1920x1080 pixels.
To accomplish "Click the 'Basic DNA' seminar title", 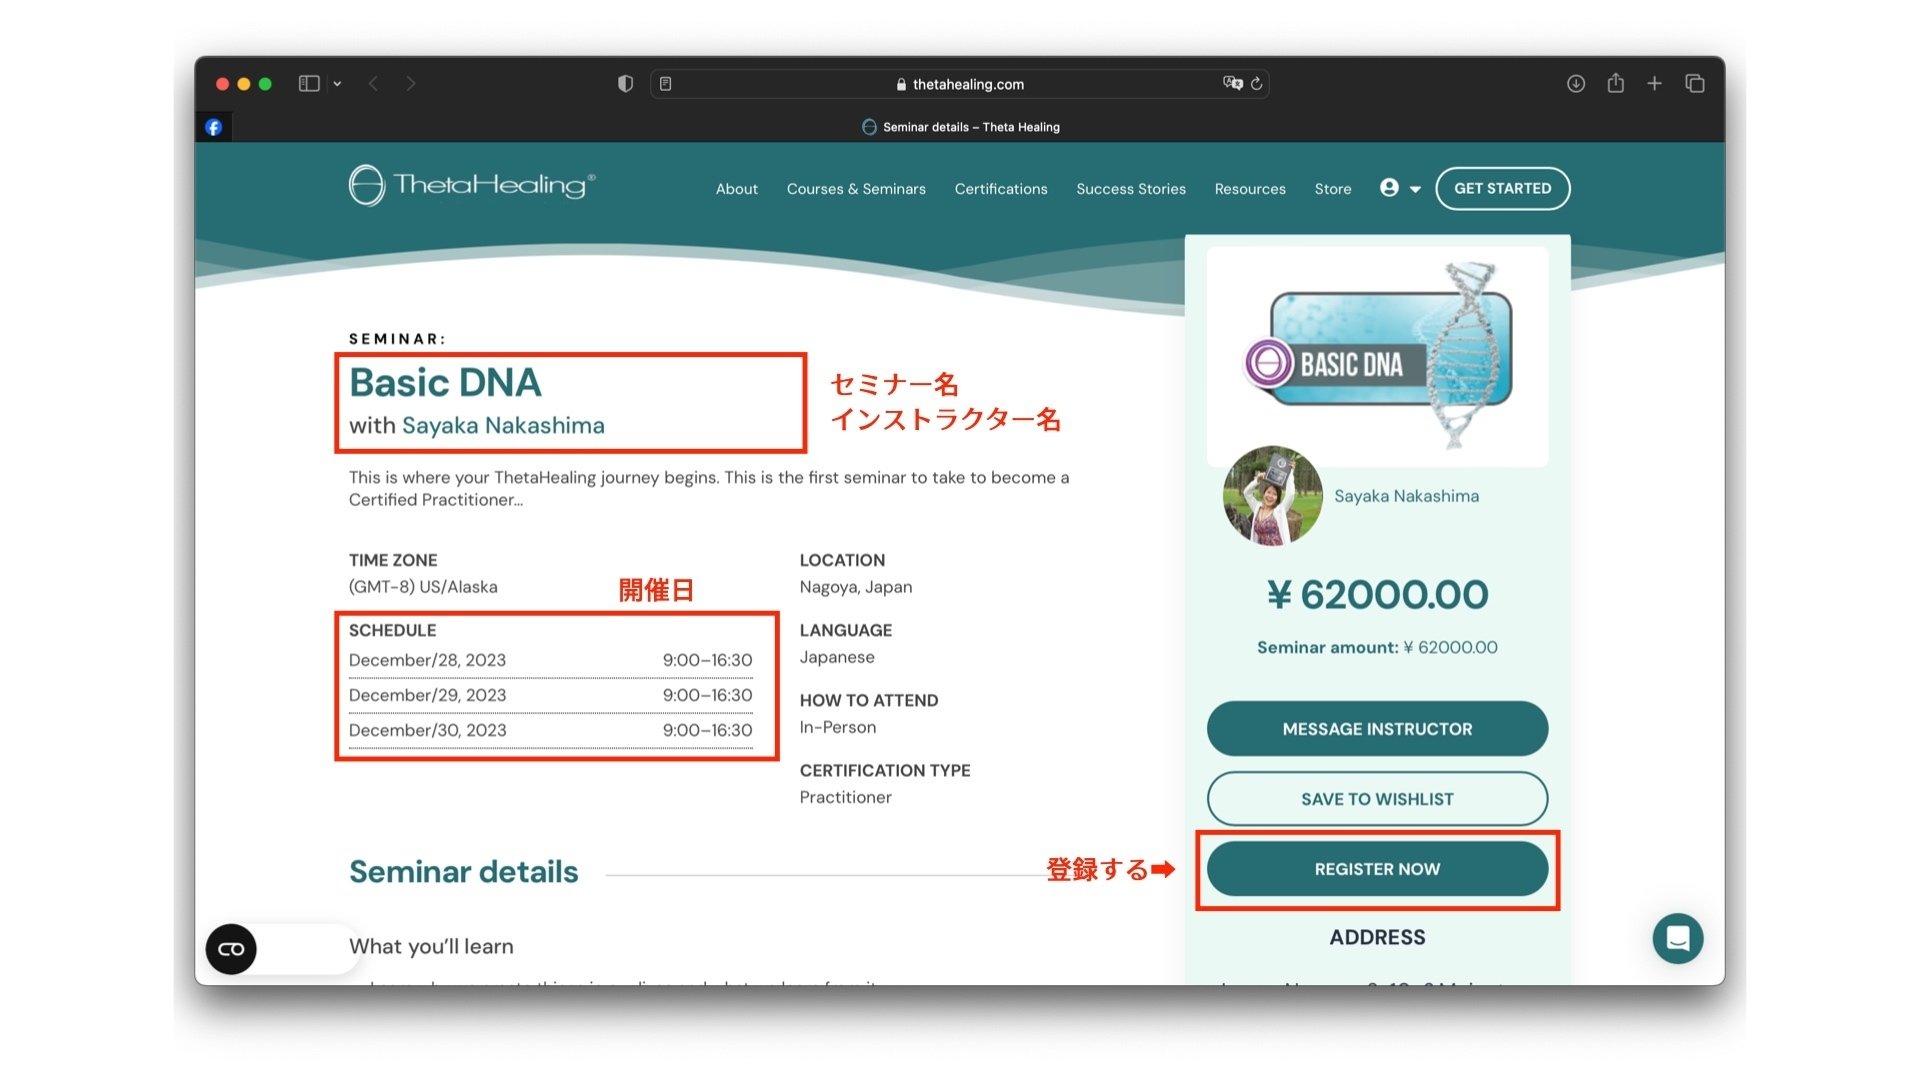I will 445,383.
